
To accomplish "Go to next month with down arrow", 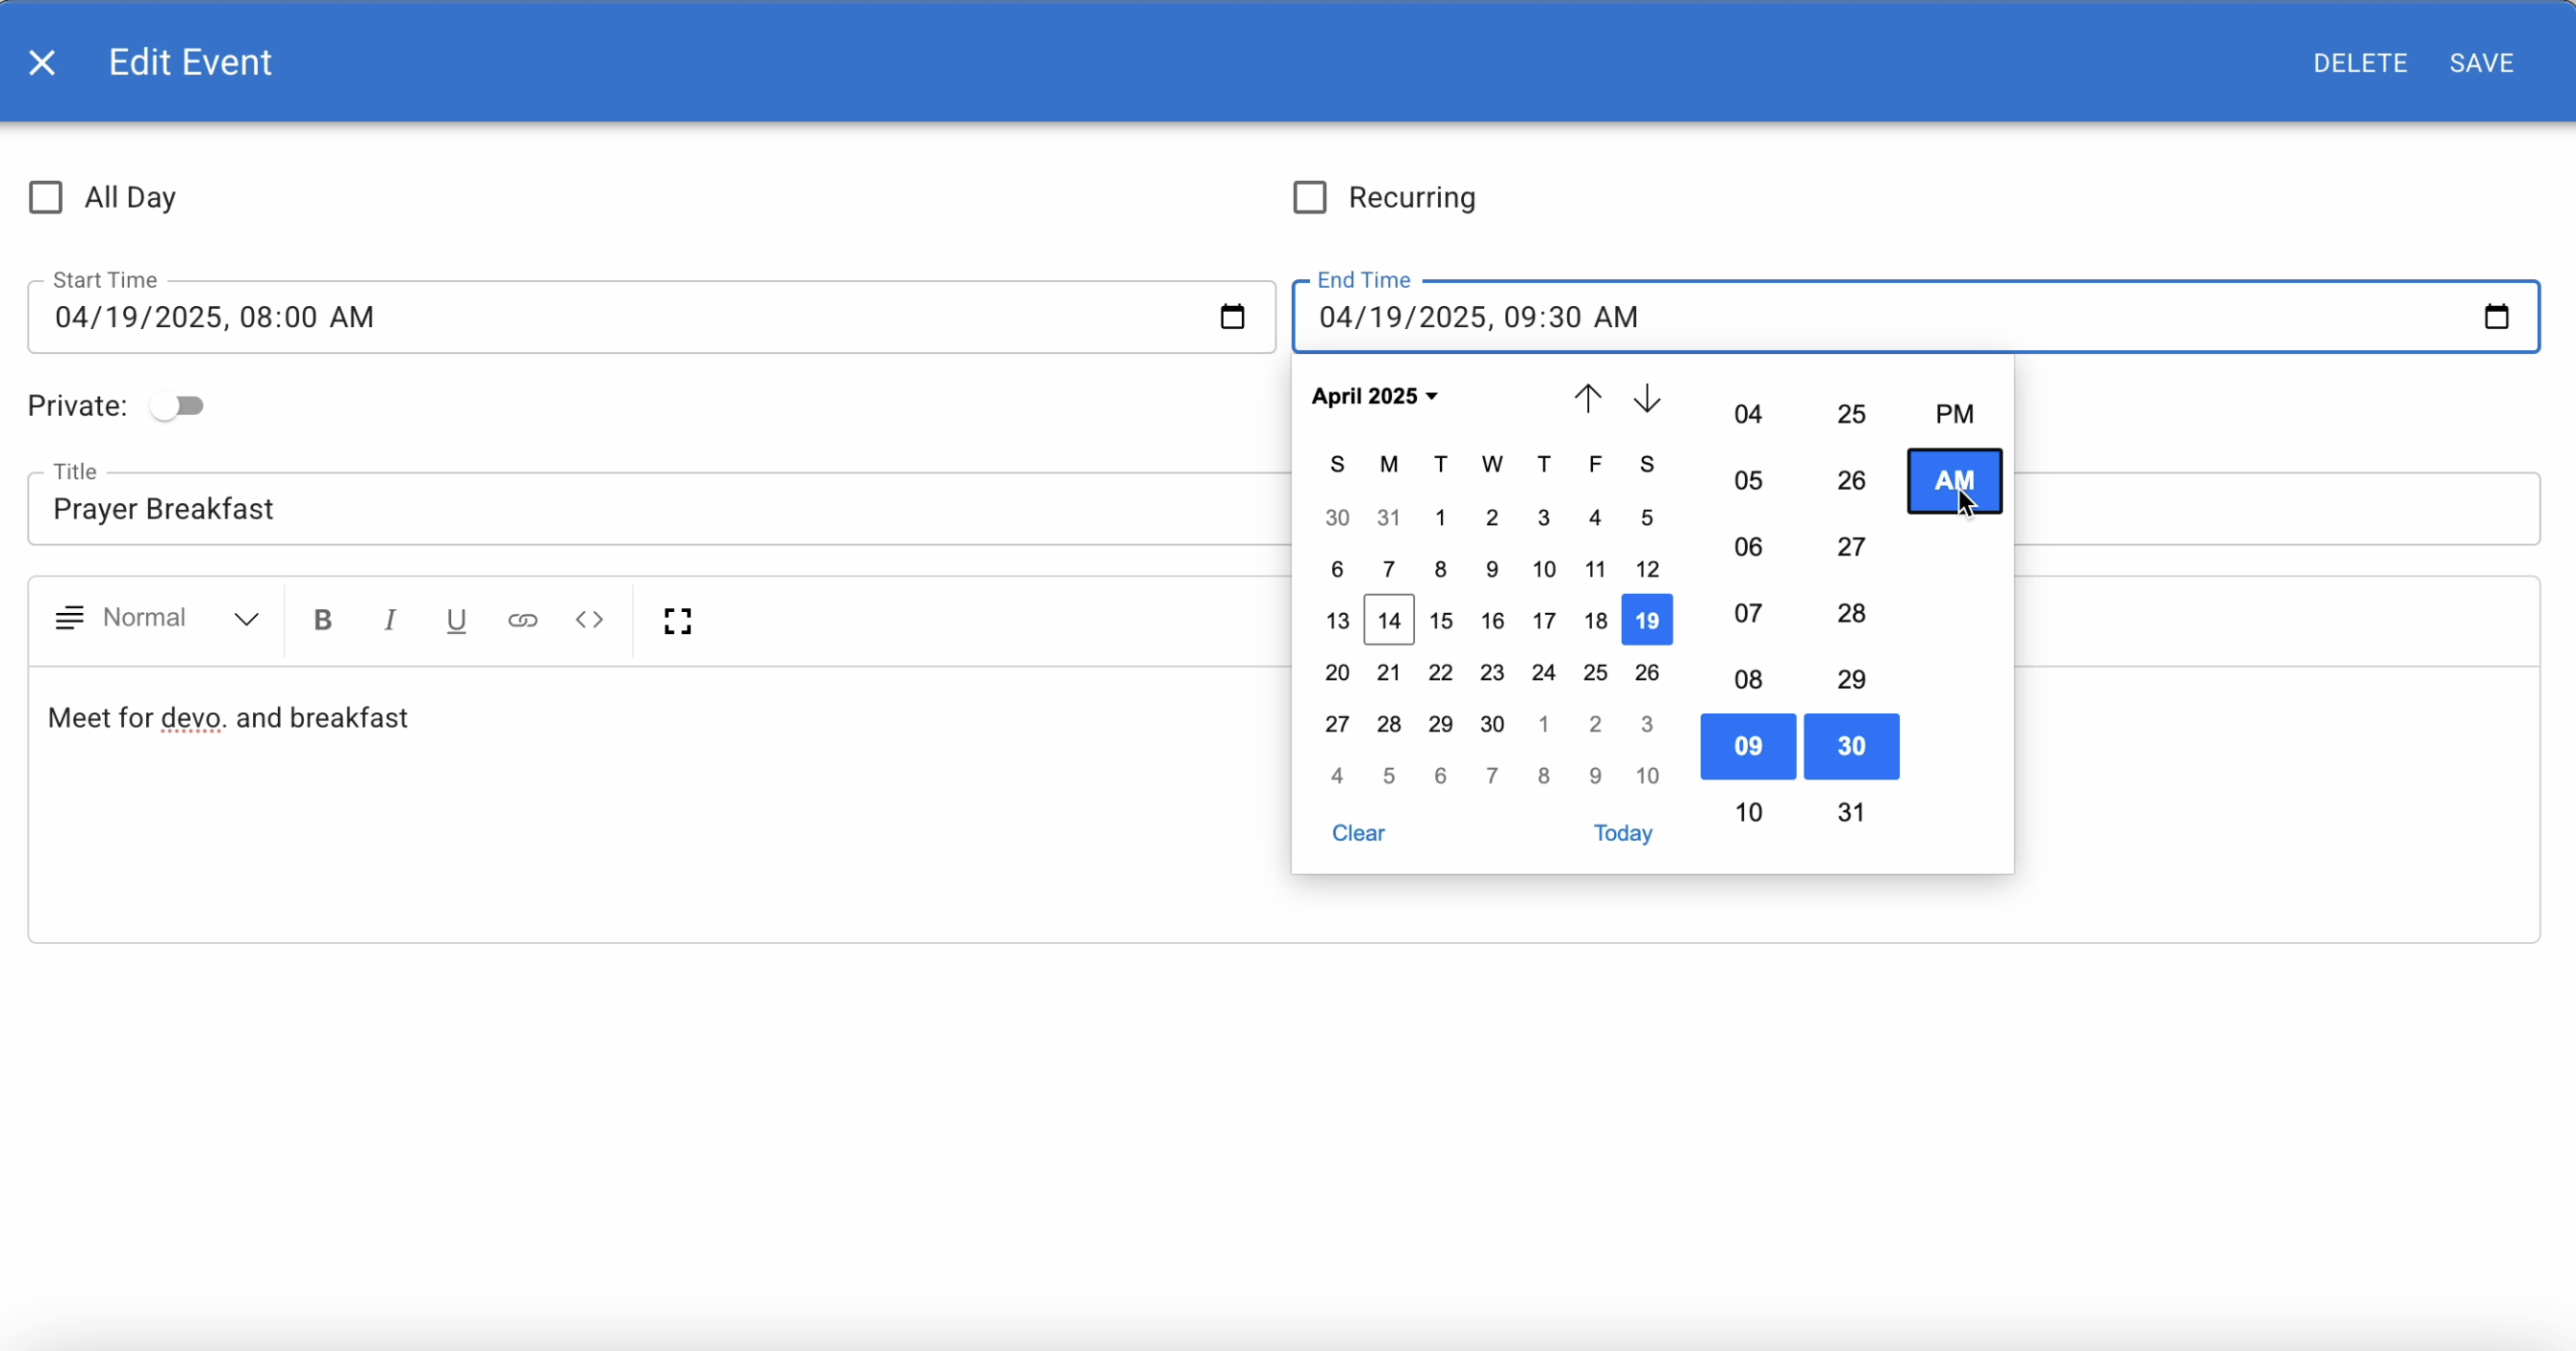I will click(x=1647, y=398).
